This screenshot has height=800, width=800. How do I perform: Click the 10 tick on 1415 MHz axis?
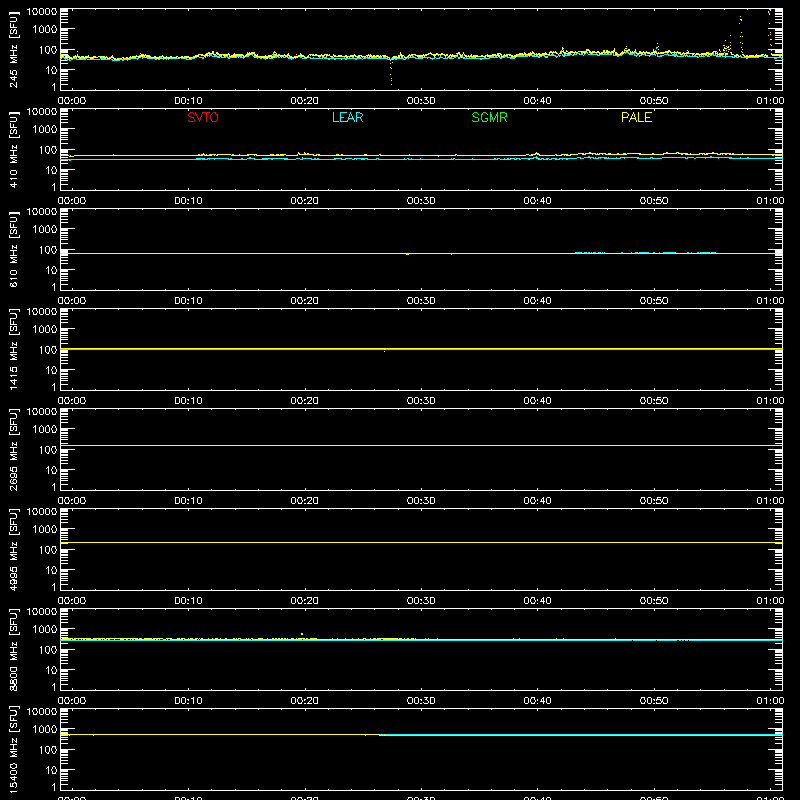(x=52, y=370)
